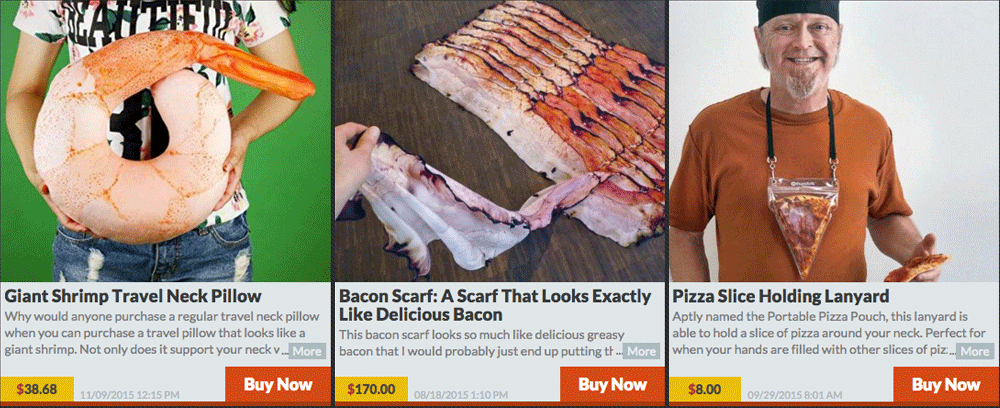Click the $38.68 price tag
Screen dimensions: 1000x408
[x=37, y=389]
